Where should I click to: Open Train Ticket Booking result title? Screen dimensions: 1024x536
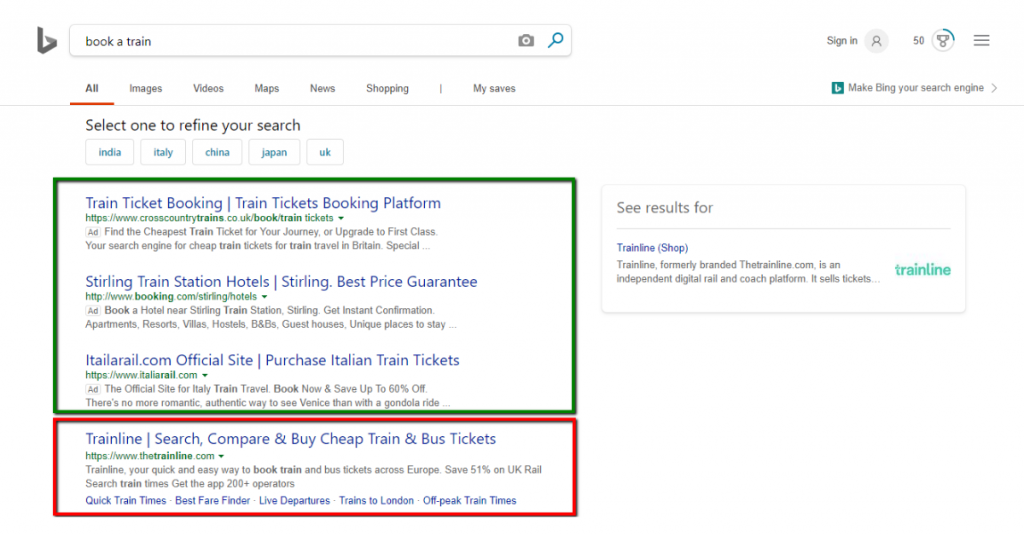click(263, 203)
